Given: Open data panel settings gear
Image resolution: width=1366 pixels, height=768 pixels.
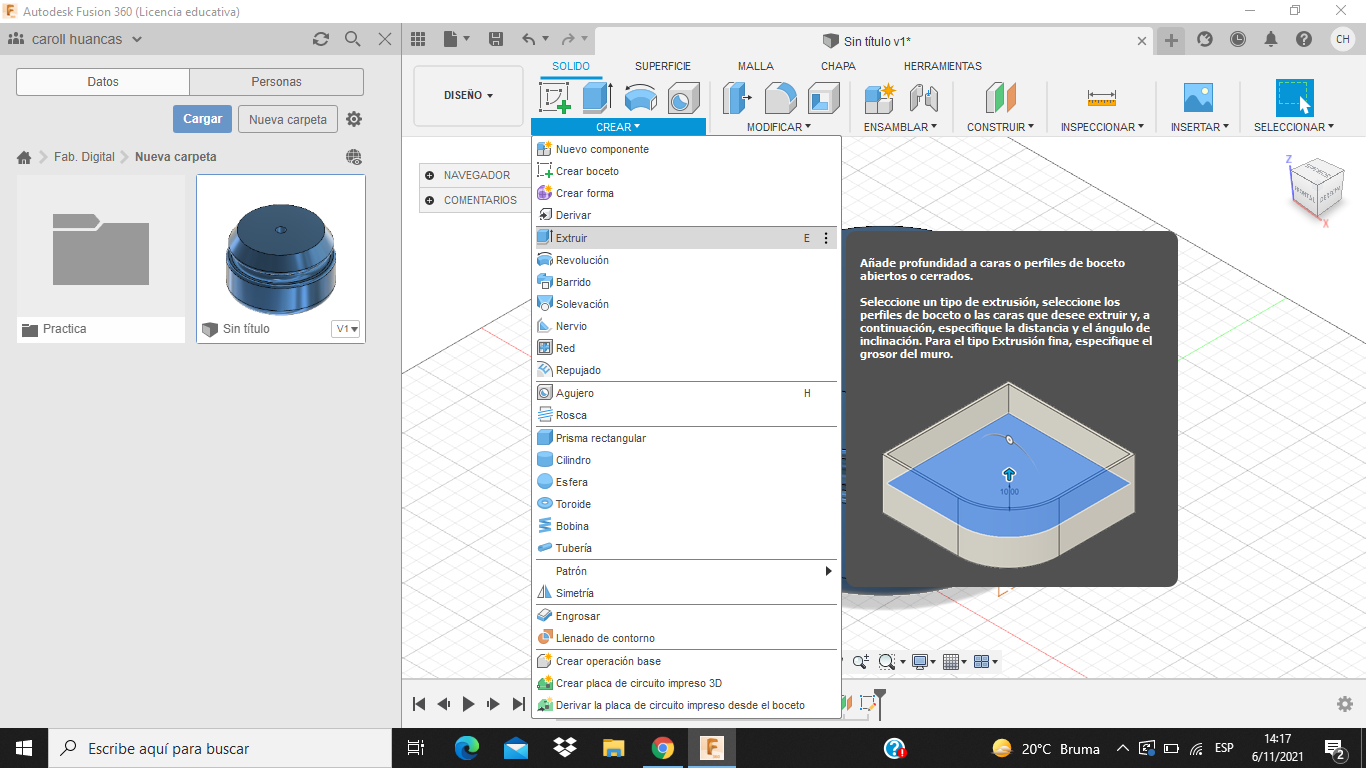Looking at the screenshot, I should tap(354, 119).
